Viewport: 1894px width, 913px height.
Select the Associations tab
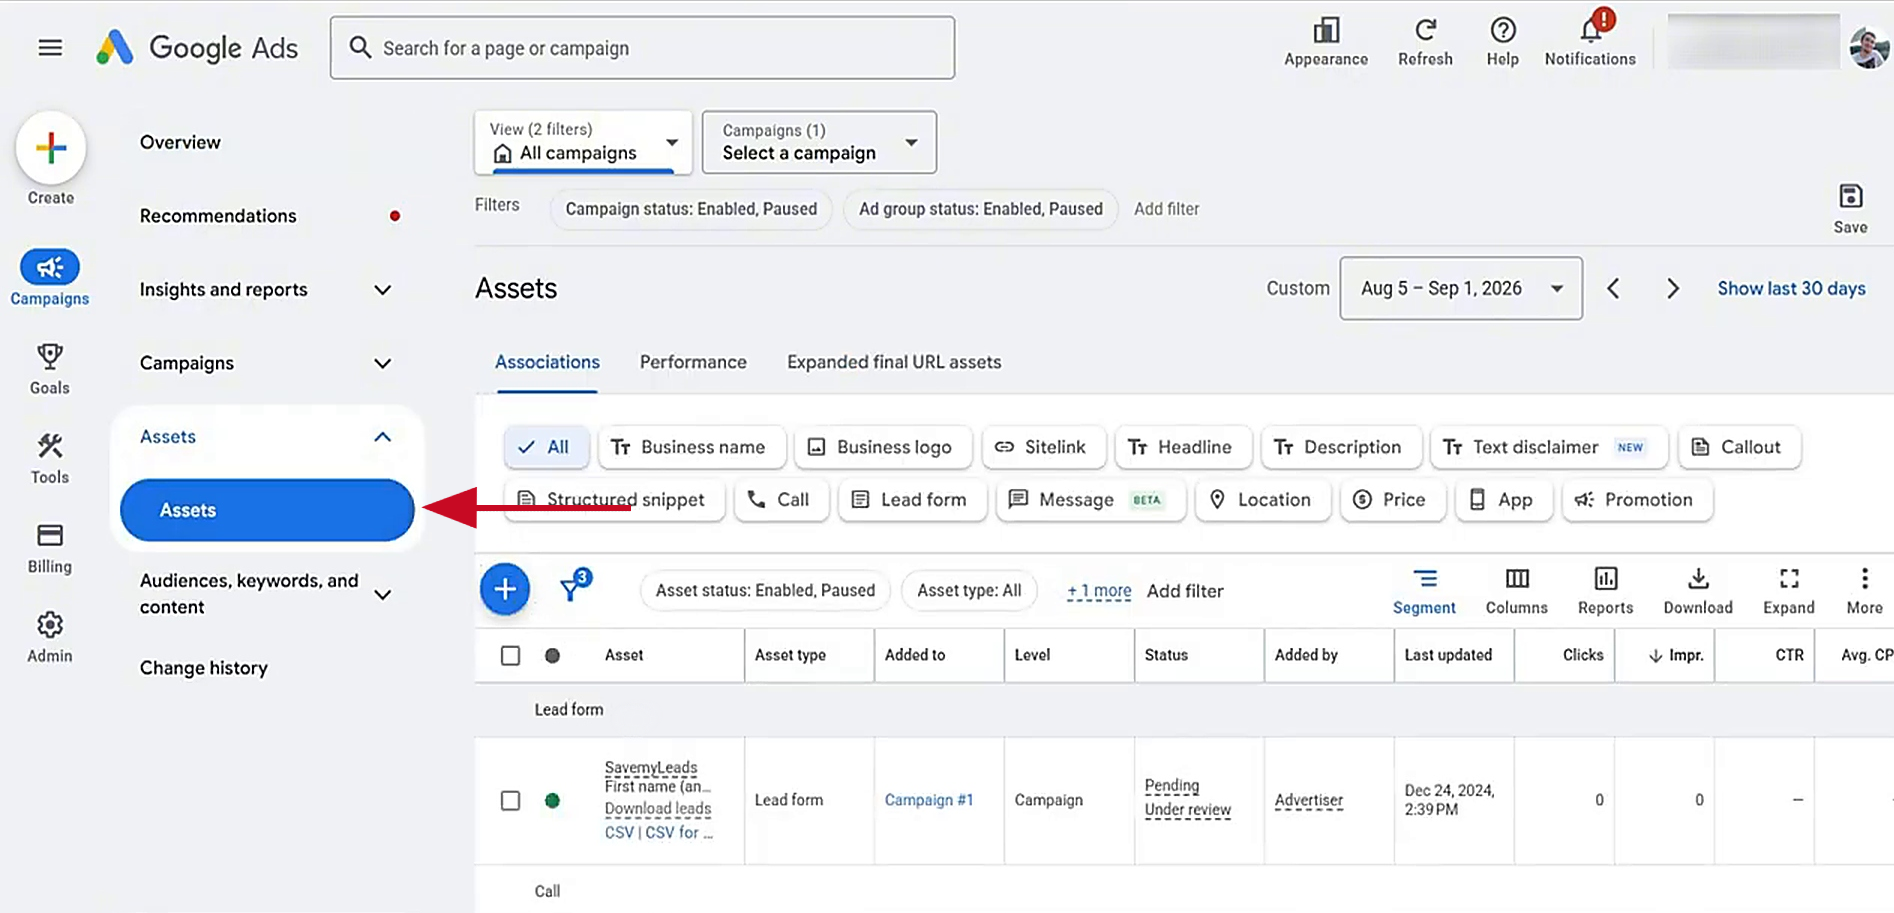(547, 362)
